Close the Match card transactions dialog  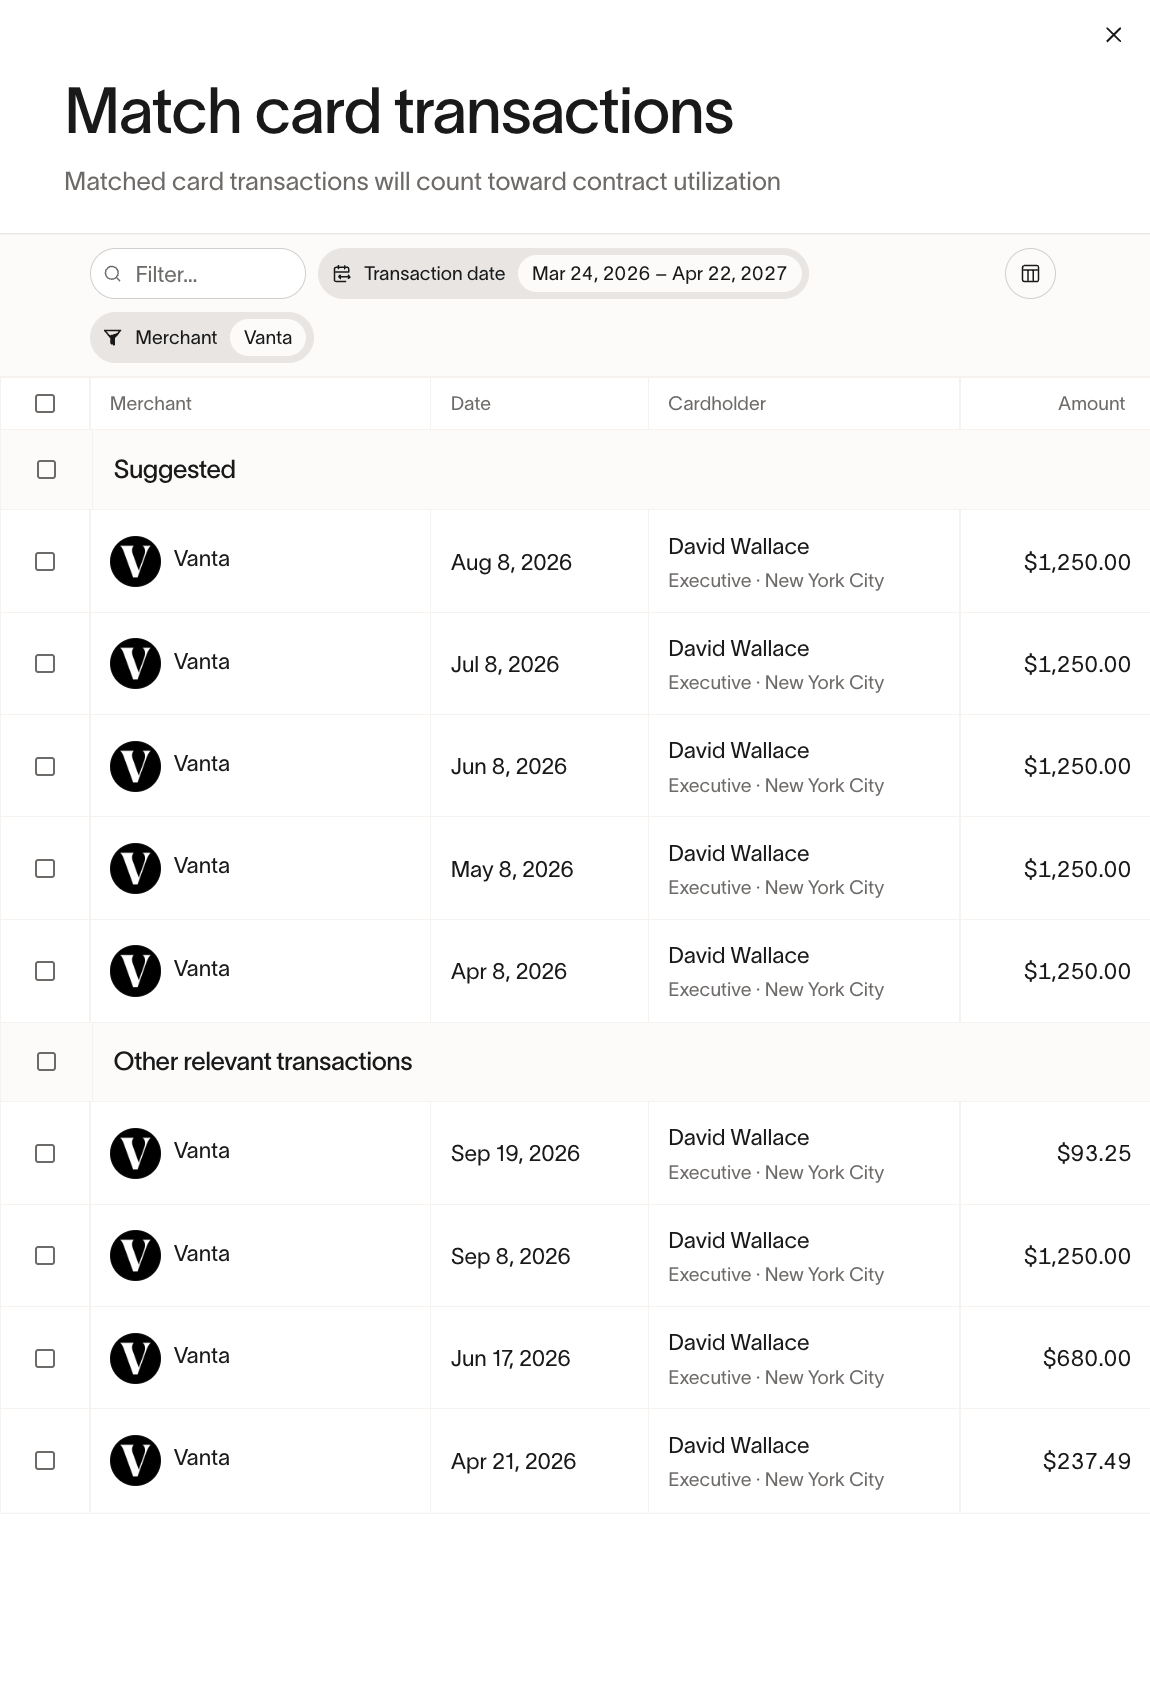point(1113,35)
